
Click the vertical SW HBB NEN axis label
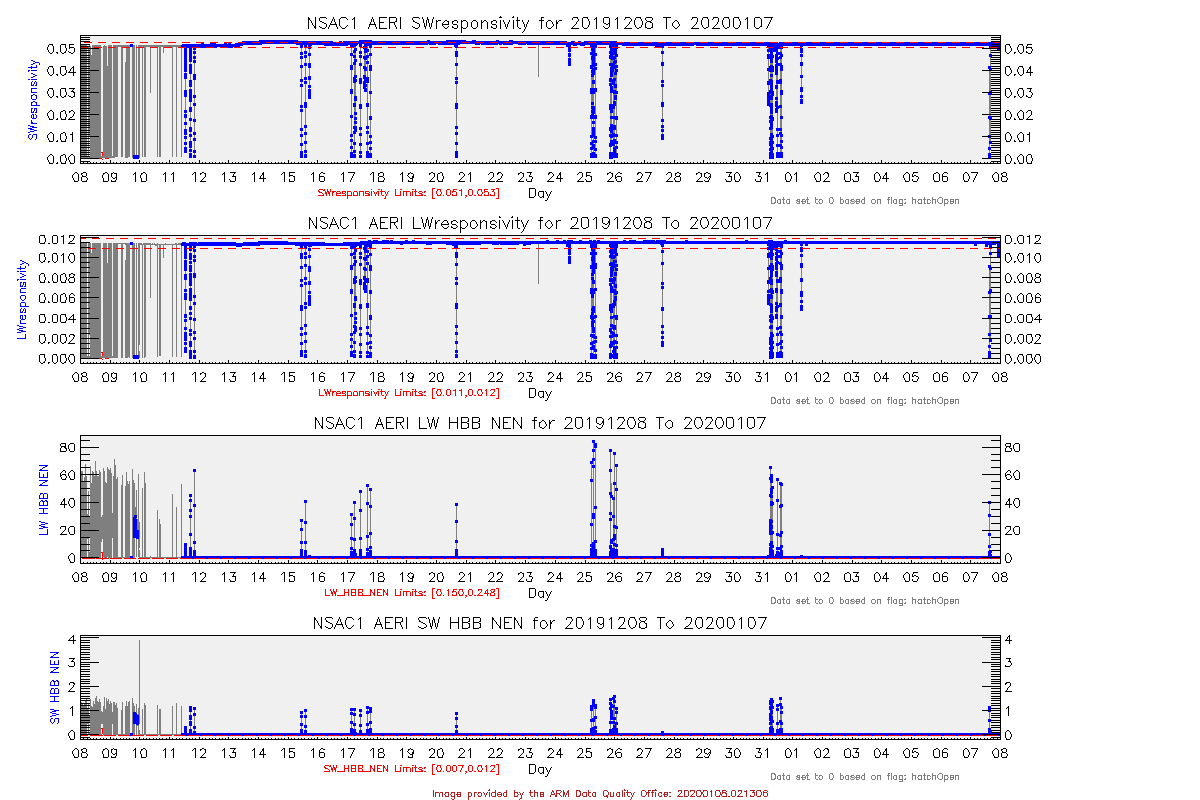point(56,687)
